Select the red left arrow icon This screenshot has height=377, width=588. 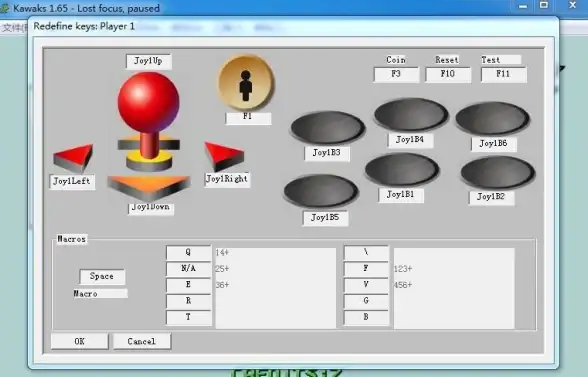click(73, 158)
